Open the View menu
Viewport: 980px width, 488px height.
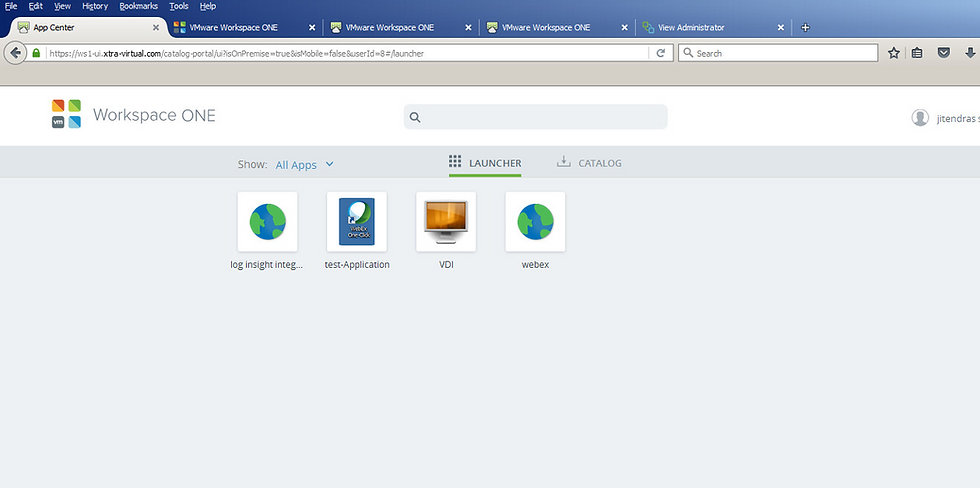pyautogui.click(x=62, y=6)
